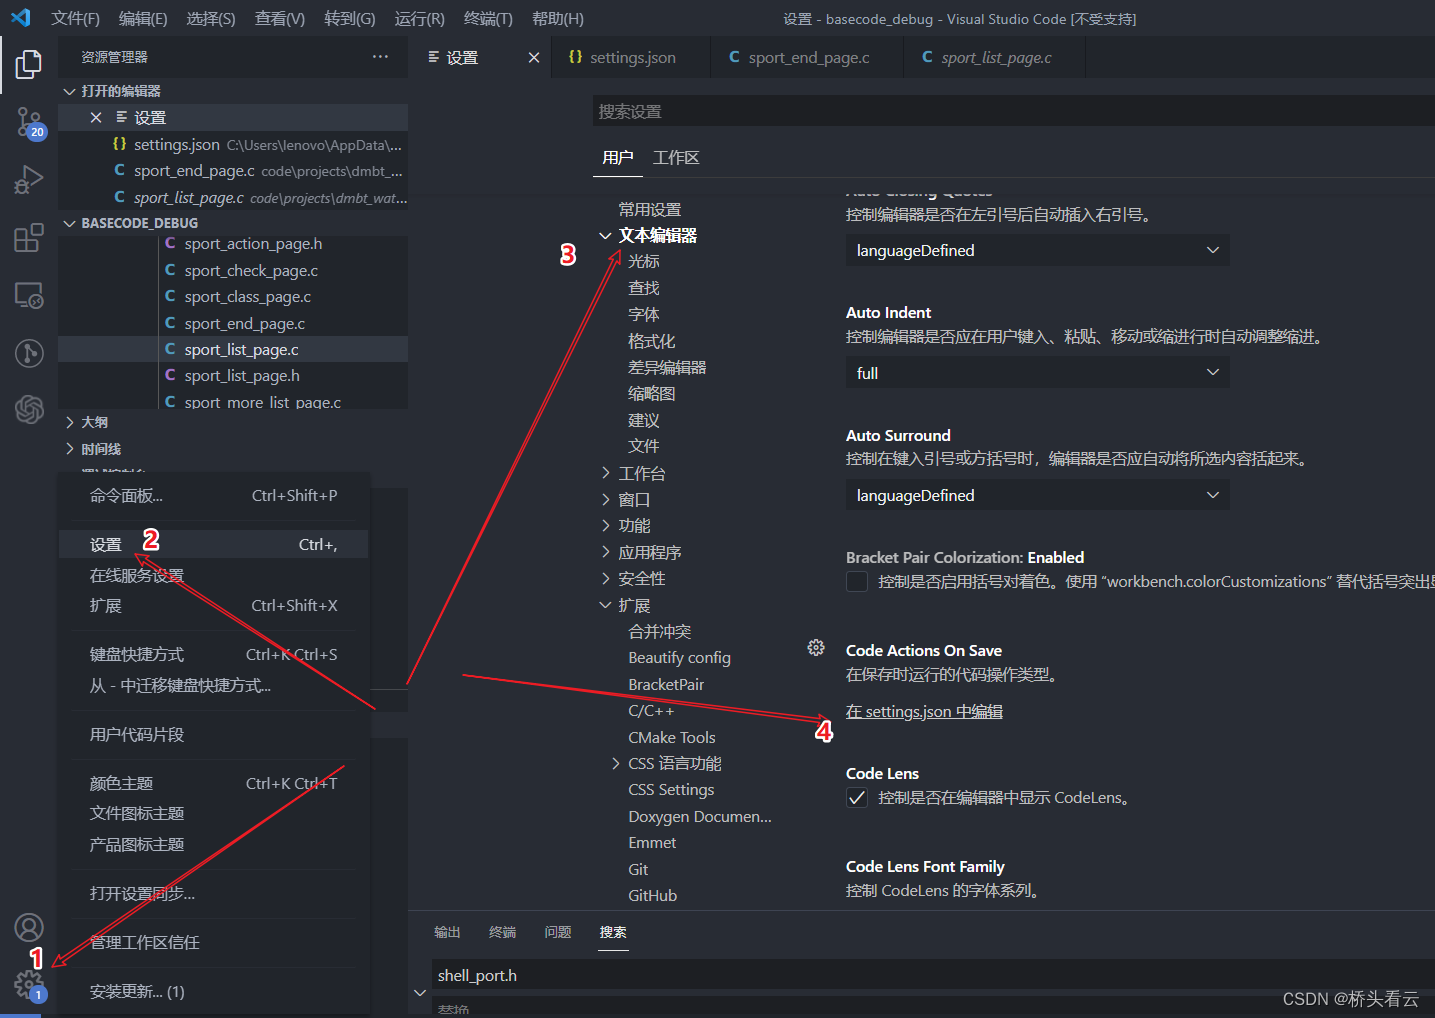Click 在 settings.json 中编辑 link
The width and height of the screenshot is (1435, 1018).
pos(924,712)
